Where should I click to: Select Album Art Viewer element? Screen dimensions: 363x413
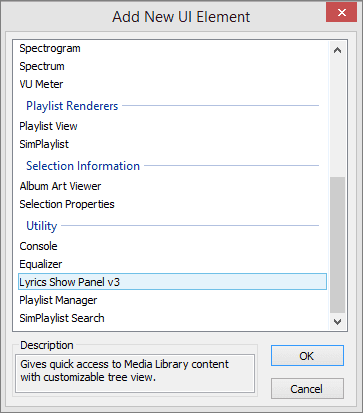pyautogui.click(x=60, y=186)
